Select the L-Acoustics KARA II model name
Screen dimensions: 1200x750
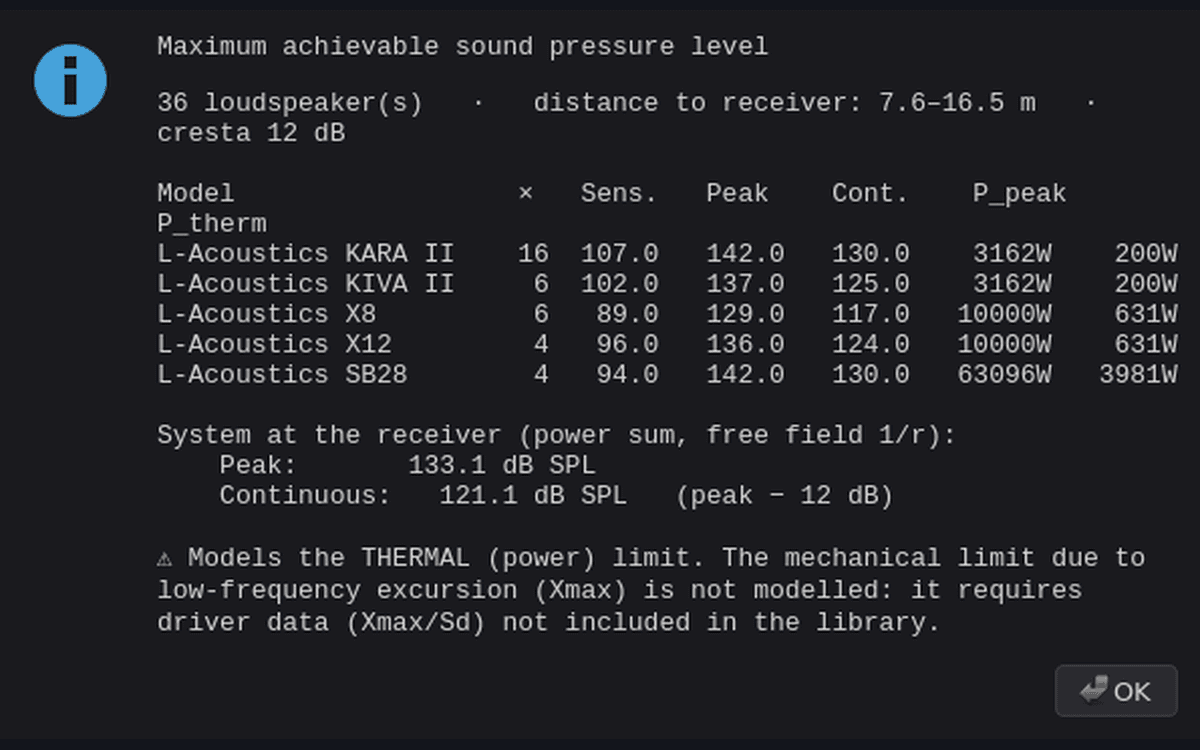coord(306,254)
